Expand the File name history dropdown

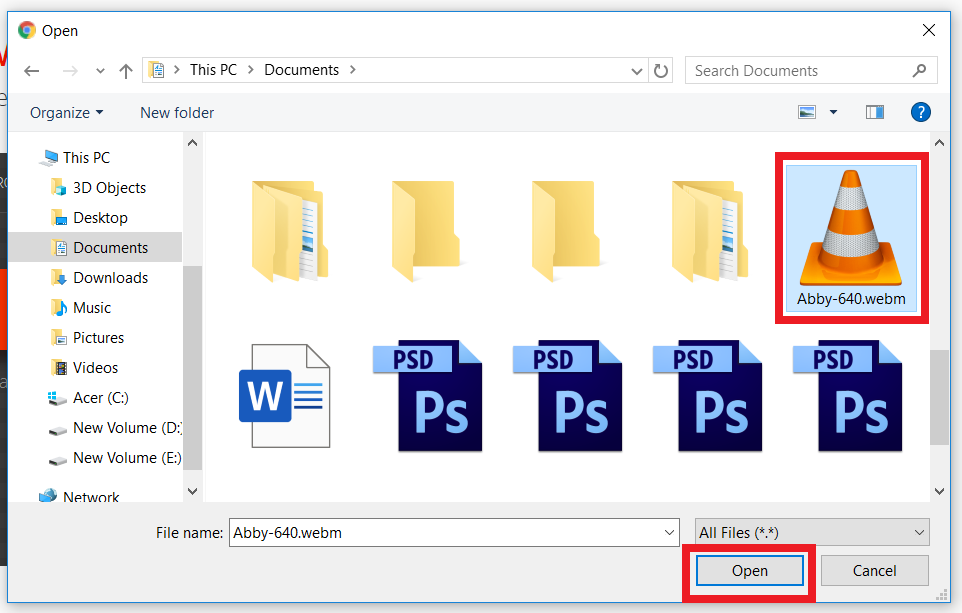coord(669,533)
